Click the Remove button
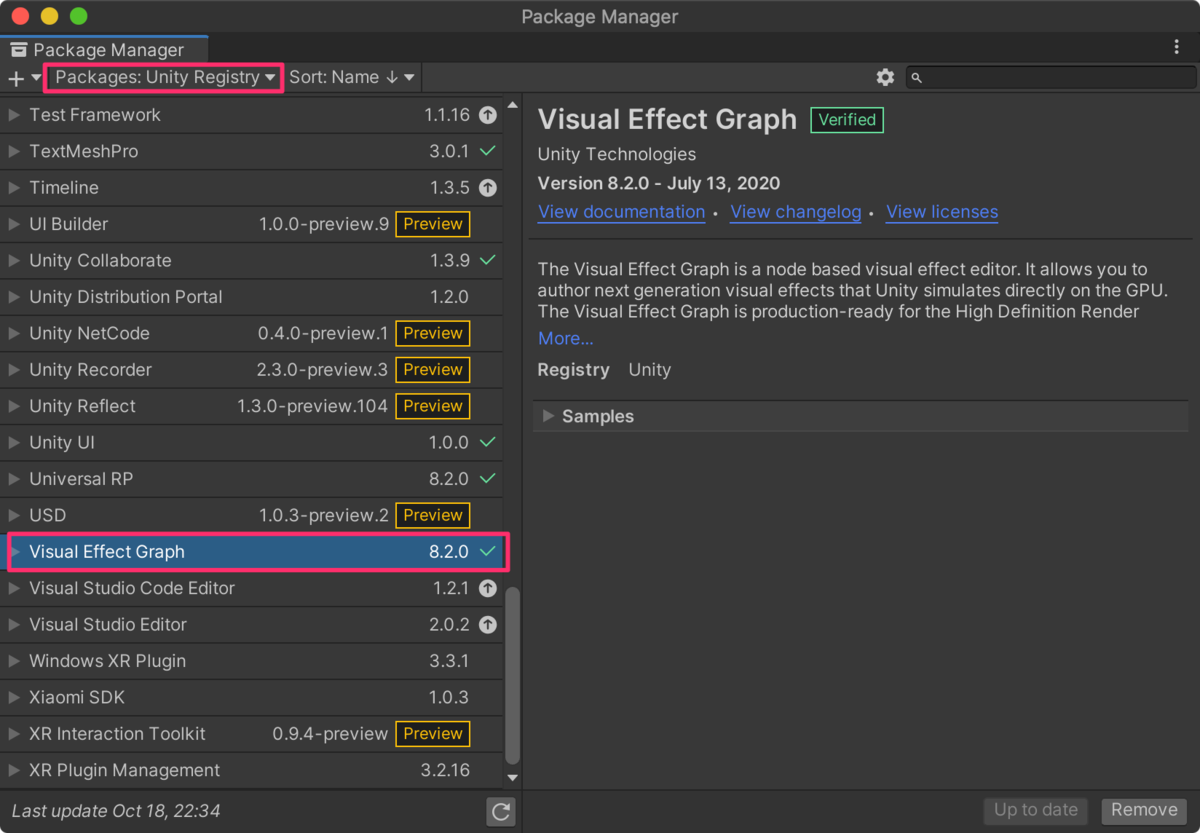Image resolution: width=1200 pixels, height=833 pixels. (1144, 810)
